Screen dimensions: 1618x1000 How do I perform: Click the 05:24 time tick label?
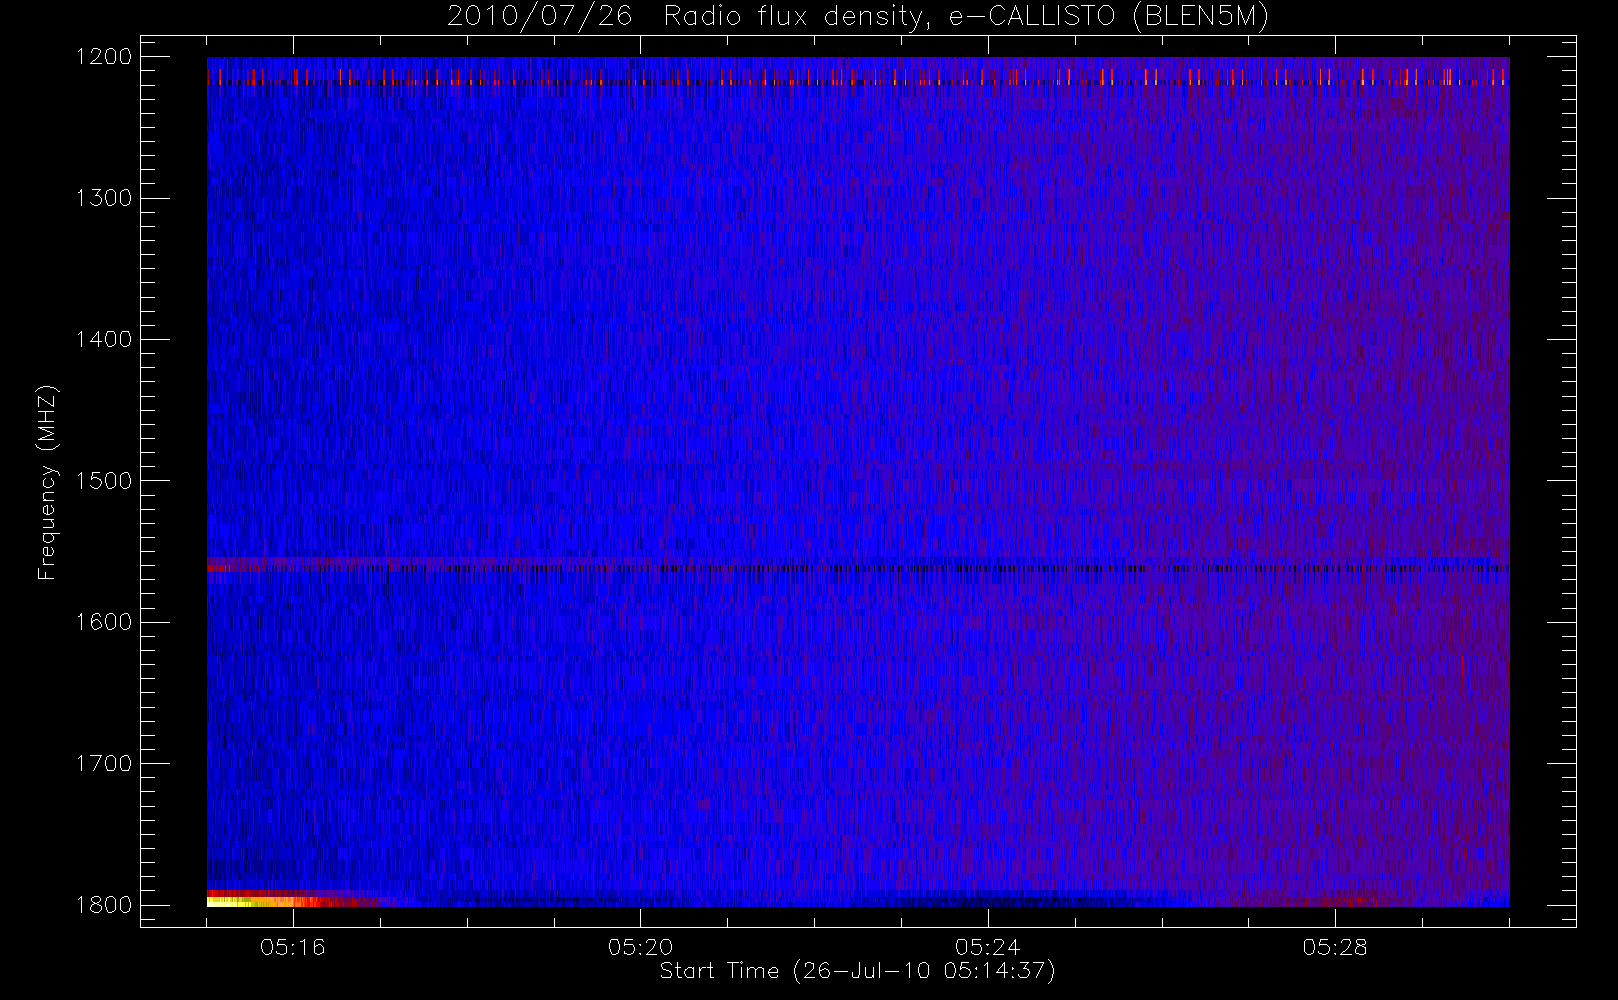pyautogui.click(x=987, y=947)
